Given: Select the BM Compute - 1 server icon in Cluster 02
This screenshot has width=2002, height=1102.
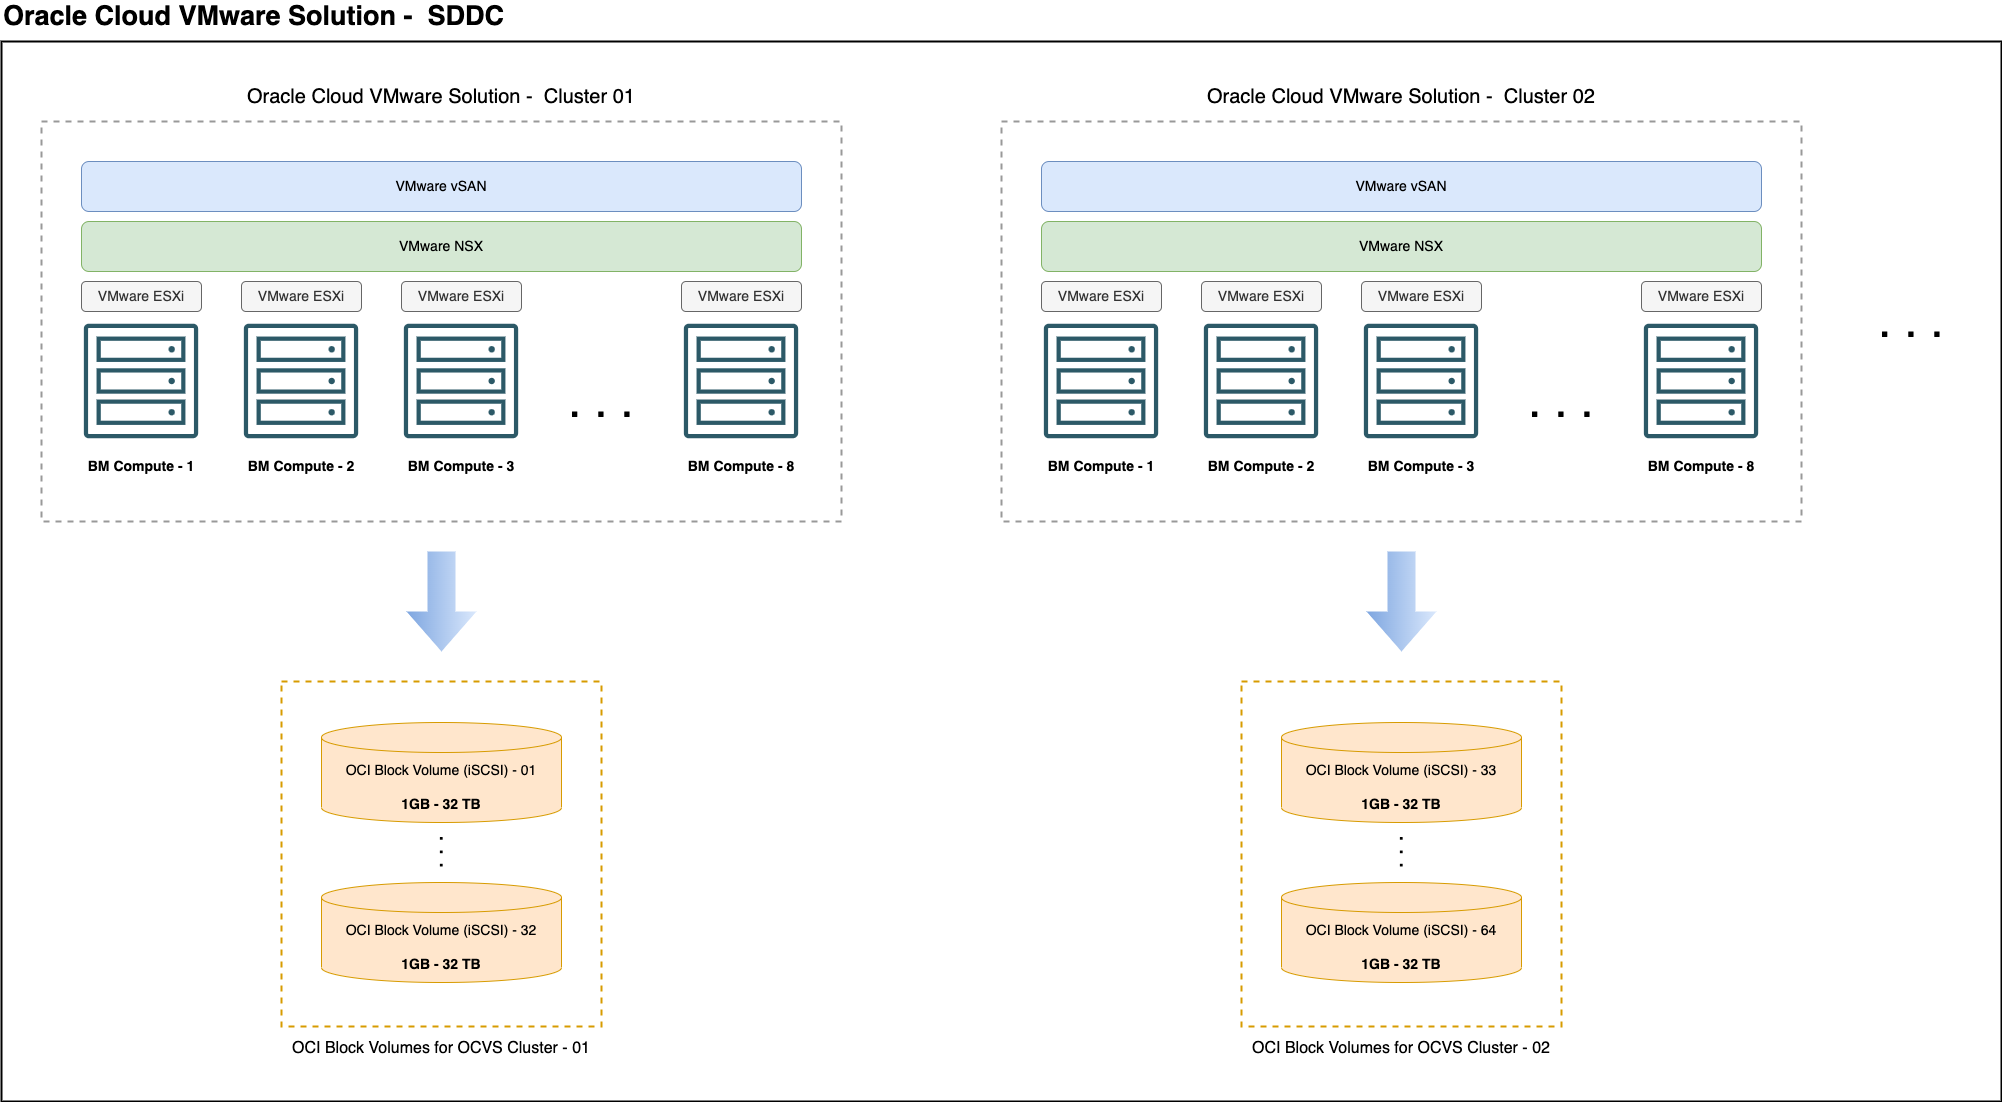Looking at the screenshot, I should click(x=1101, y=380).
